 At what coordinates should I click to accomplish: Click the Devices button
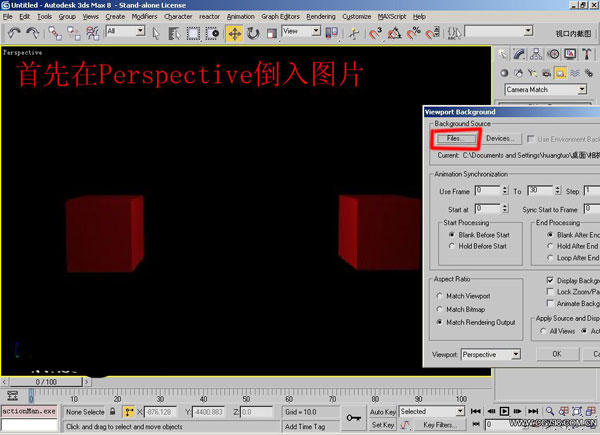coord(500,138)
